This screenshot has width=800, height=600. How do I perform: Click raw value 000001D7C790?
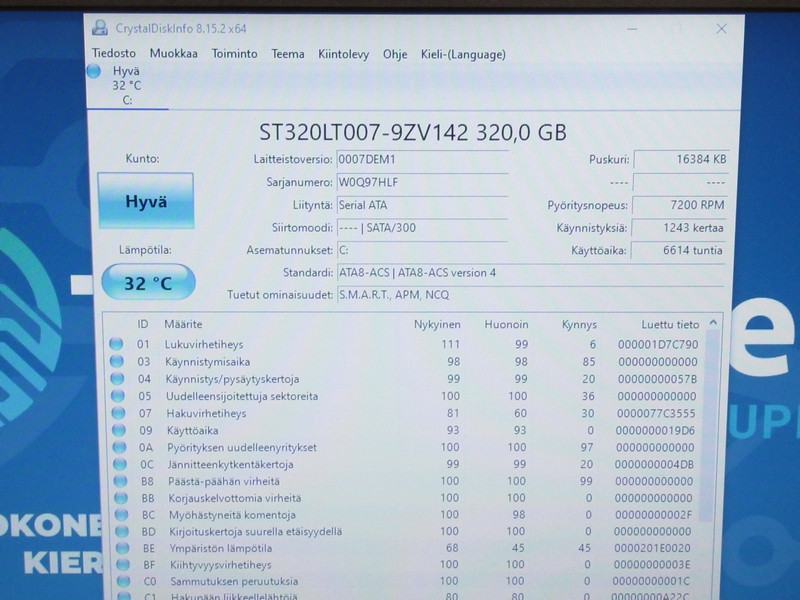[x=658, y=344]
